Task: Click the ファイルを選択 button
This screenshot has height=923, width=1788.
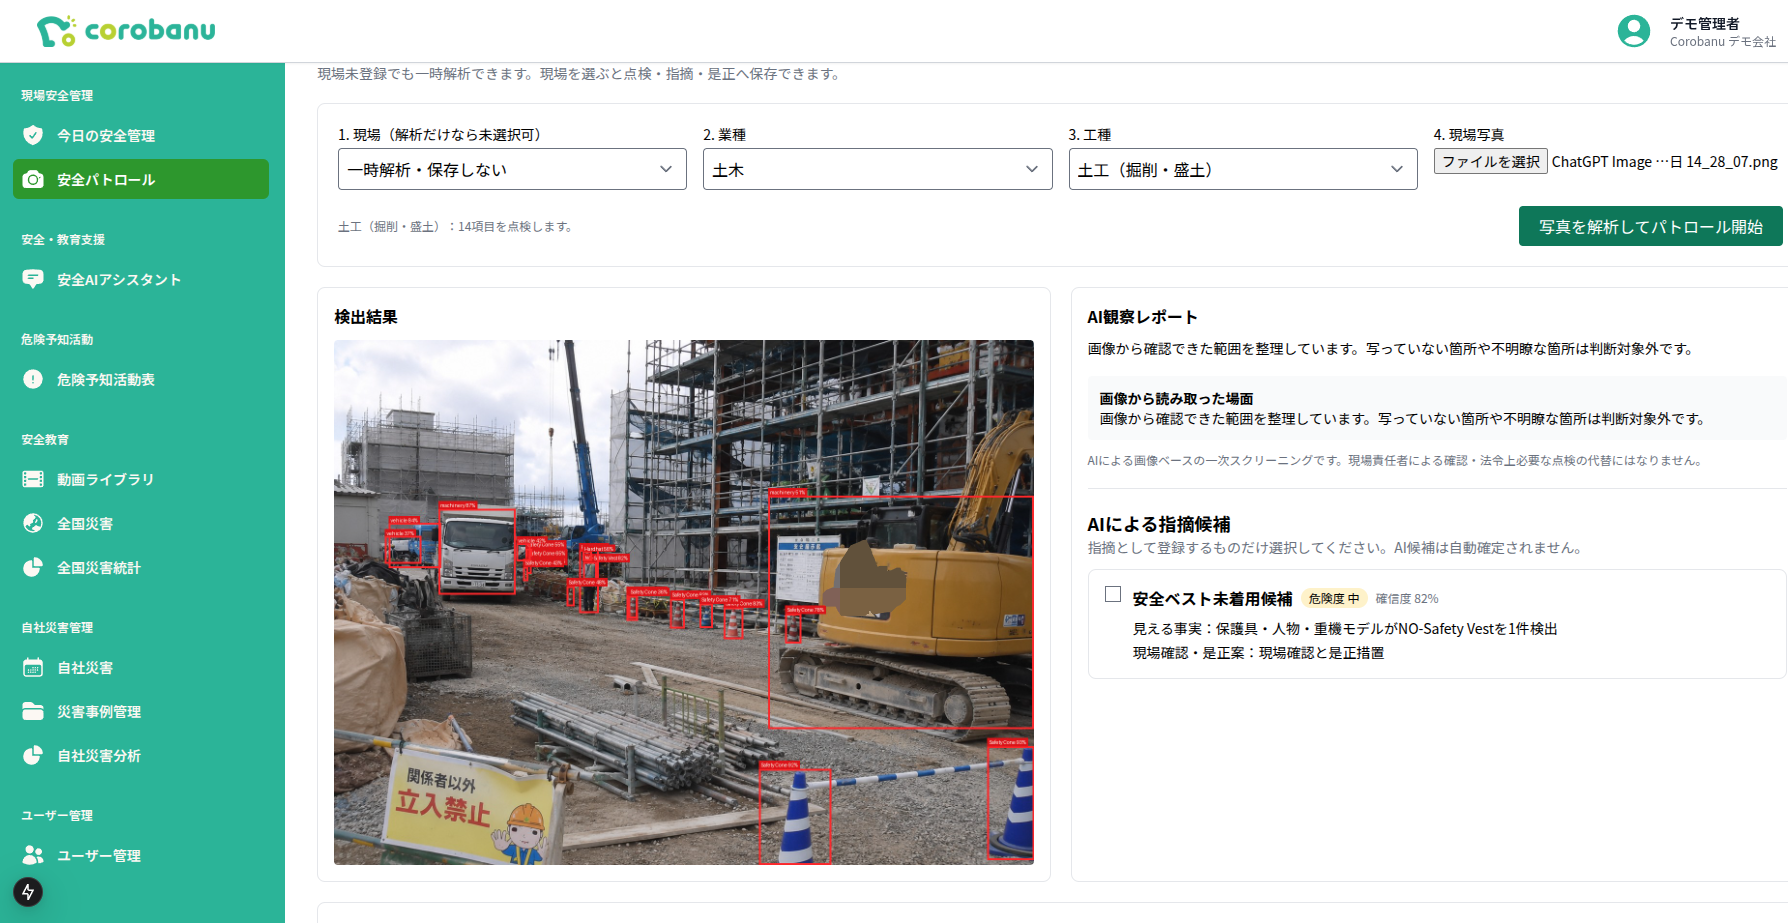Action: (x=1491, y=161)
